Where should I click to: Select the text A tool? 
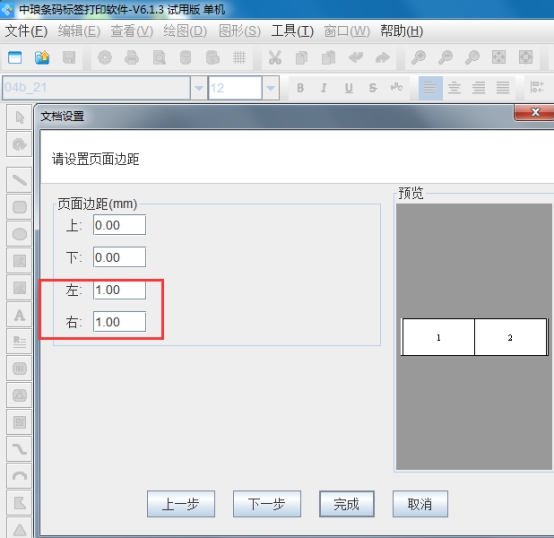pos(19,315)
